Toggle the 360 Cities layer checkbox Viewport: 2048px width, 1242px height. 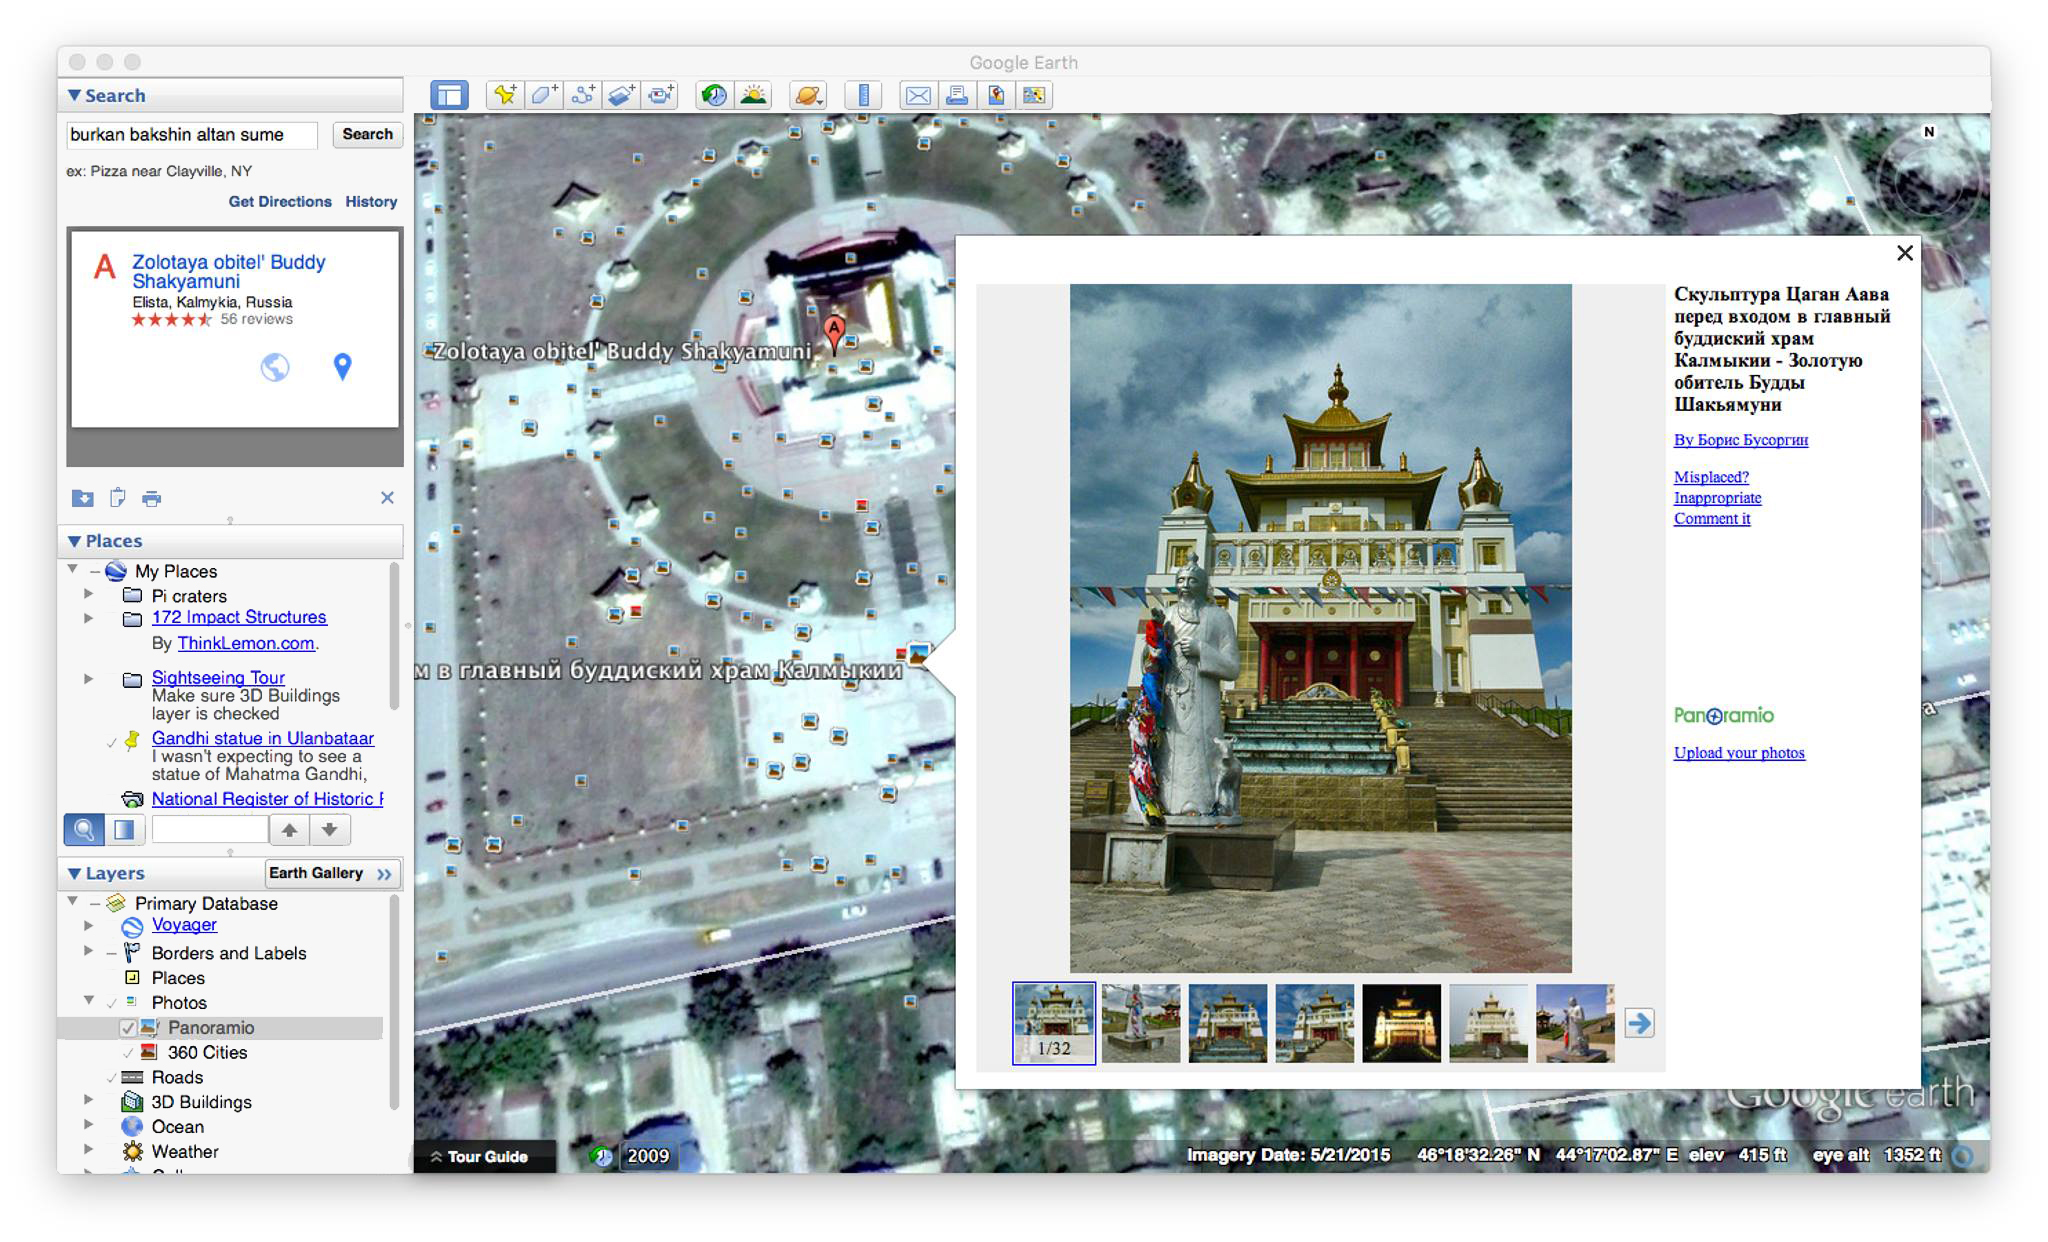point(128,1053)
